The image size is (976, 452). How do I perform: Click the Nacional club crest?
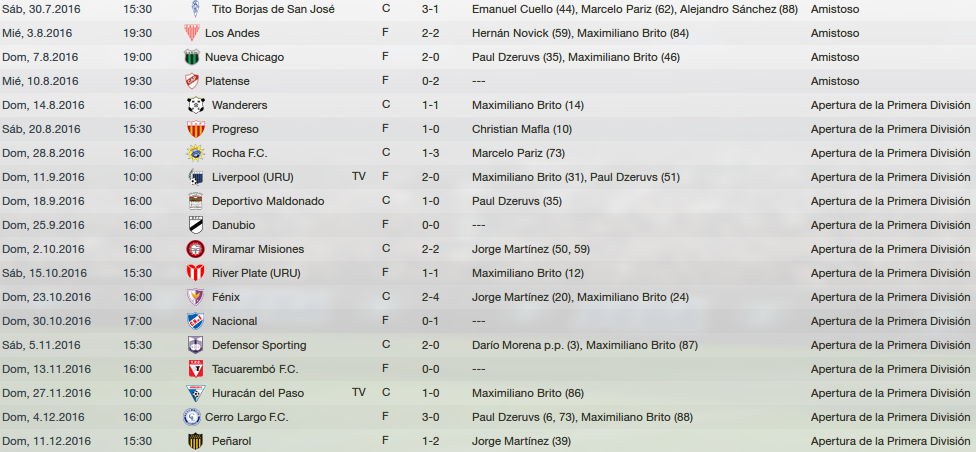pyautogui.click(x=195, y=321)
